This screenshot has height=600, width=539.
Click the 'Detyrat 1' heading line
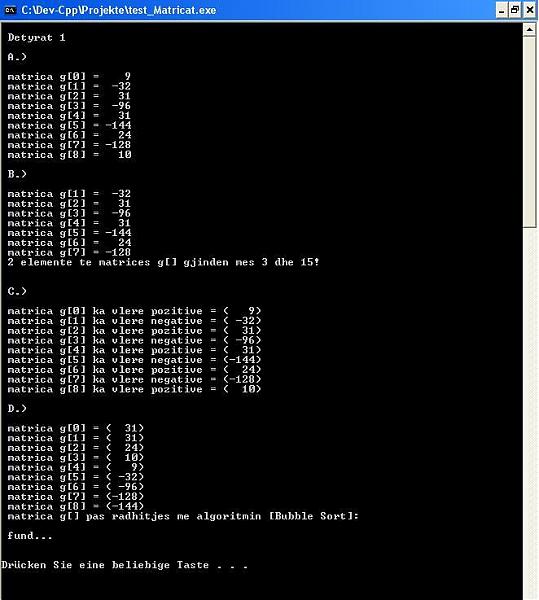coord(36,38)
